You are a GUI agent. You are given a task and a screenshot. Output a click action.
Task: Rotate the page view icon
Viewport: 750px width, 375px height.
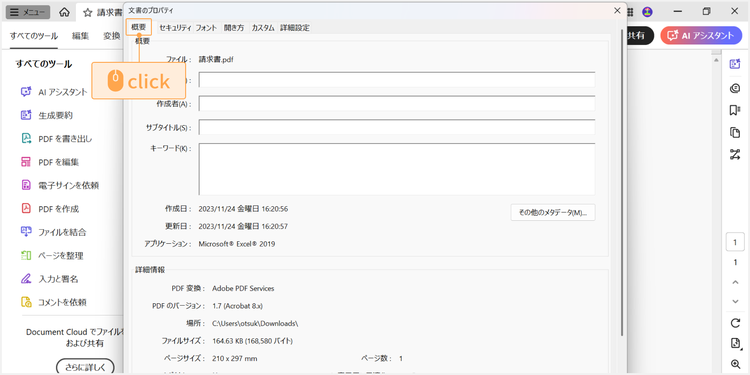735,323
